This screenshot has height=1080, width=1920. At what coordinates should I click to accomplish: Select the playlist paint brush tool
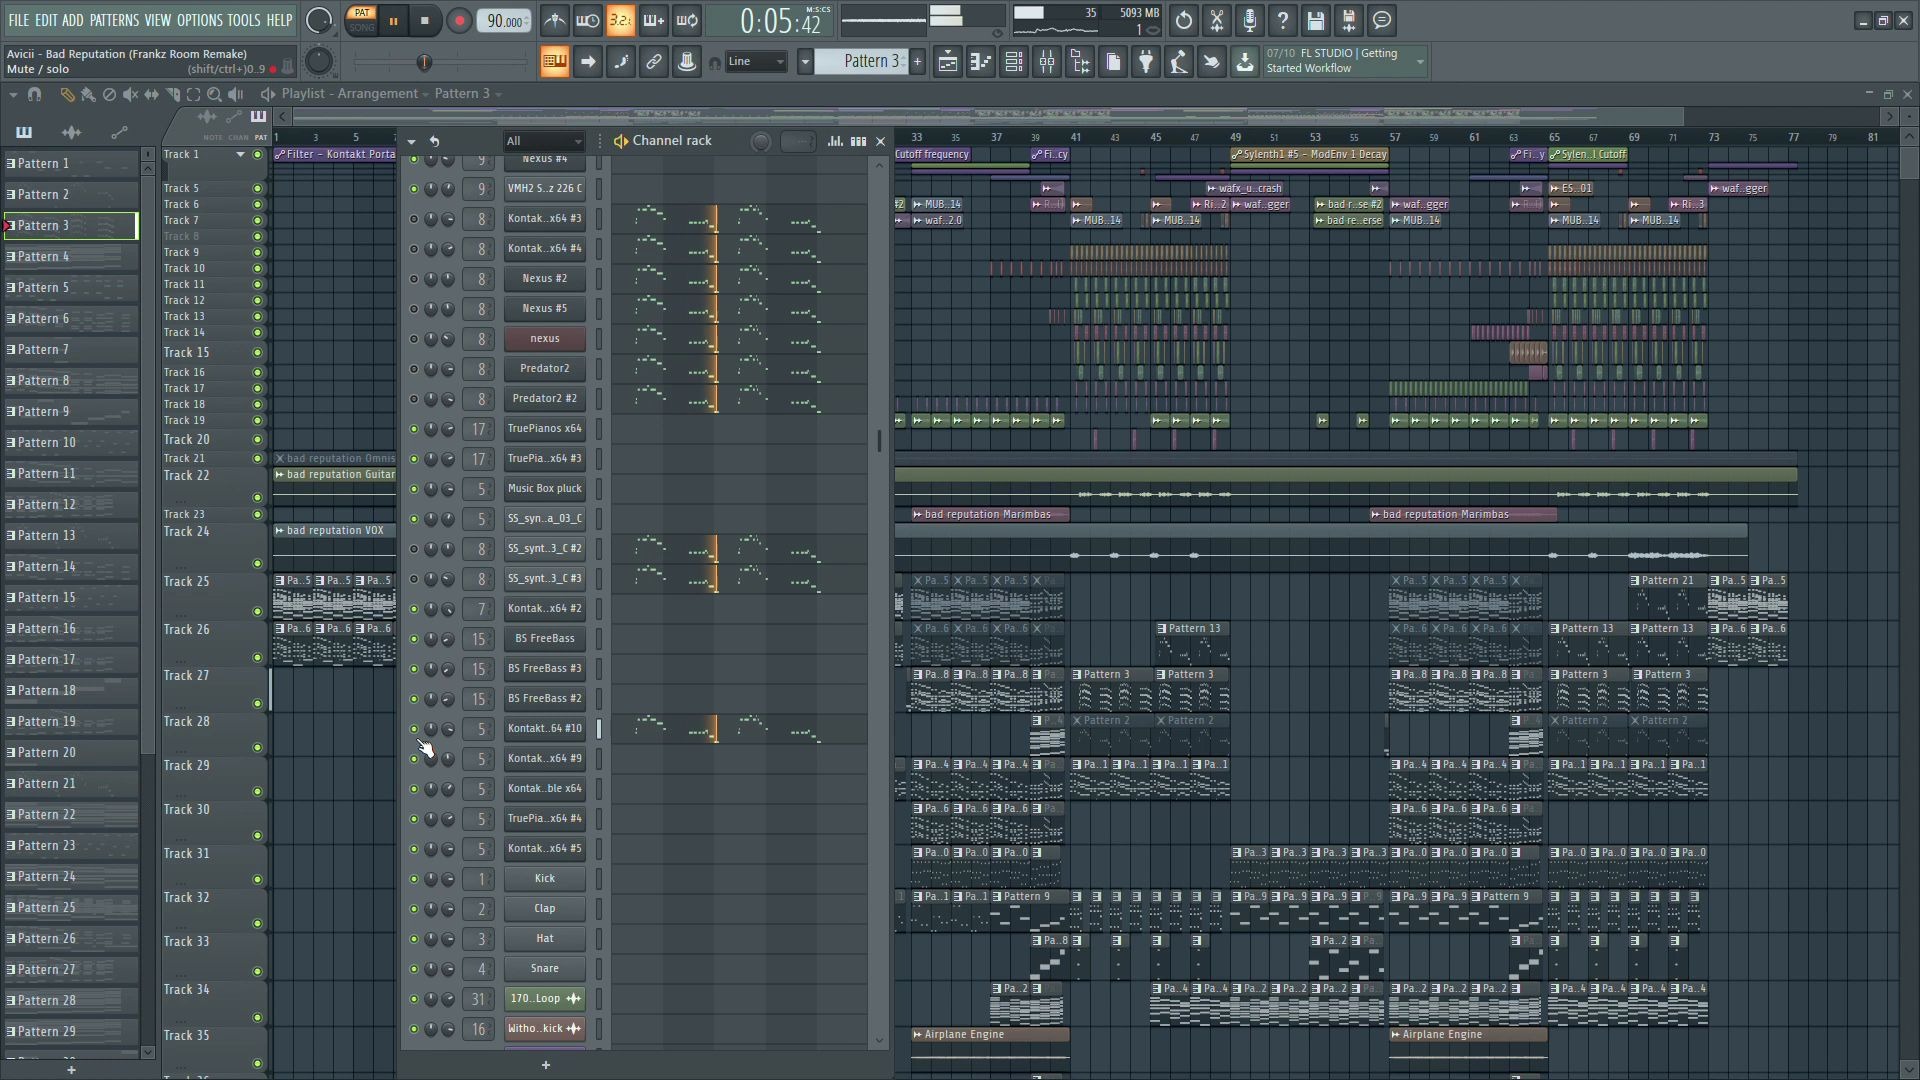88,94
